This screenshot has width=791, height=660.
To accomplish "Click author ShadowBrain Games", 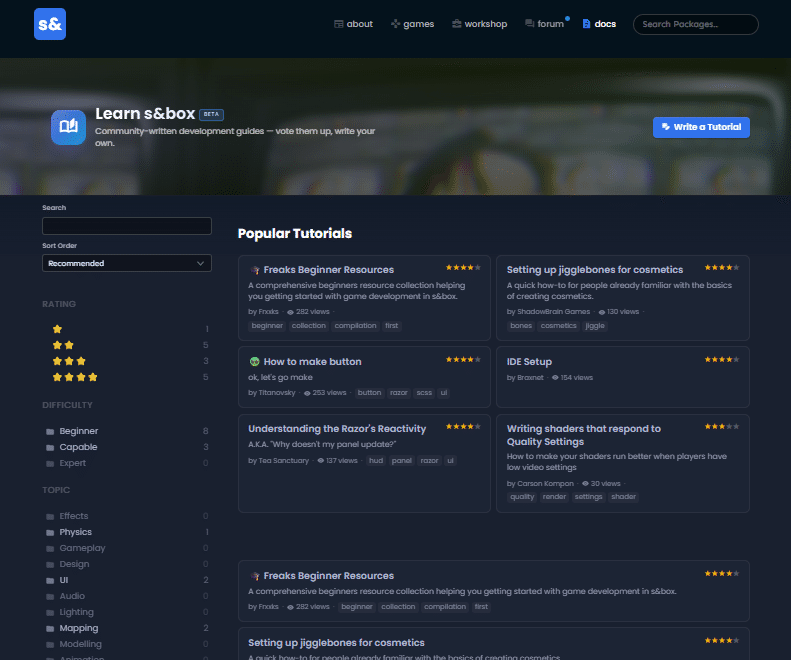I will [x=553, y=311].
